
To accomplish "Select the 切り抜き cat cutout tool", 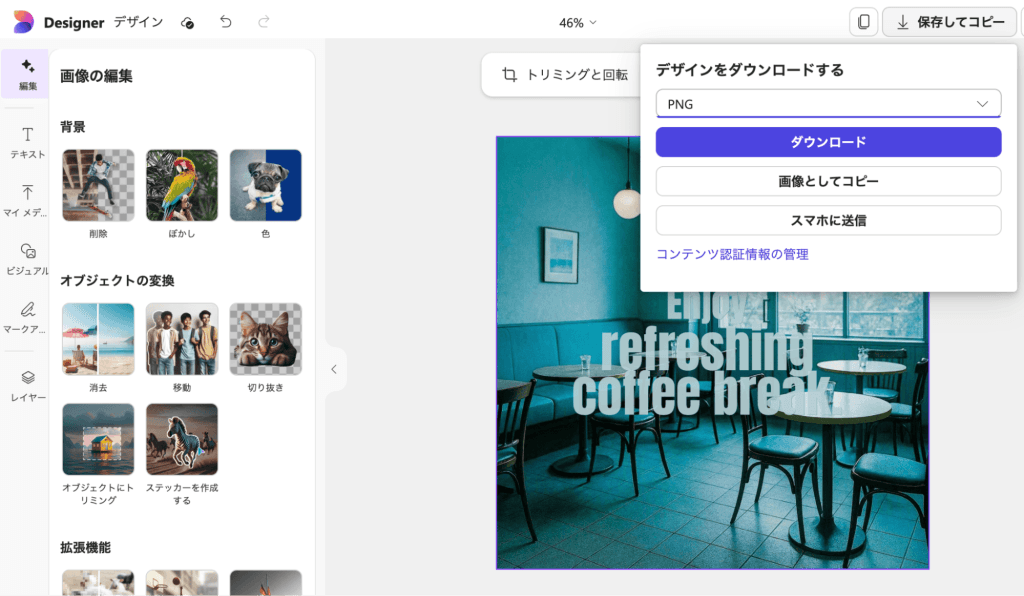I will [265, 339].
